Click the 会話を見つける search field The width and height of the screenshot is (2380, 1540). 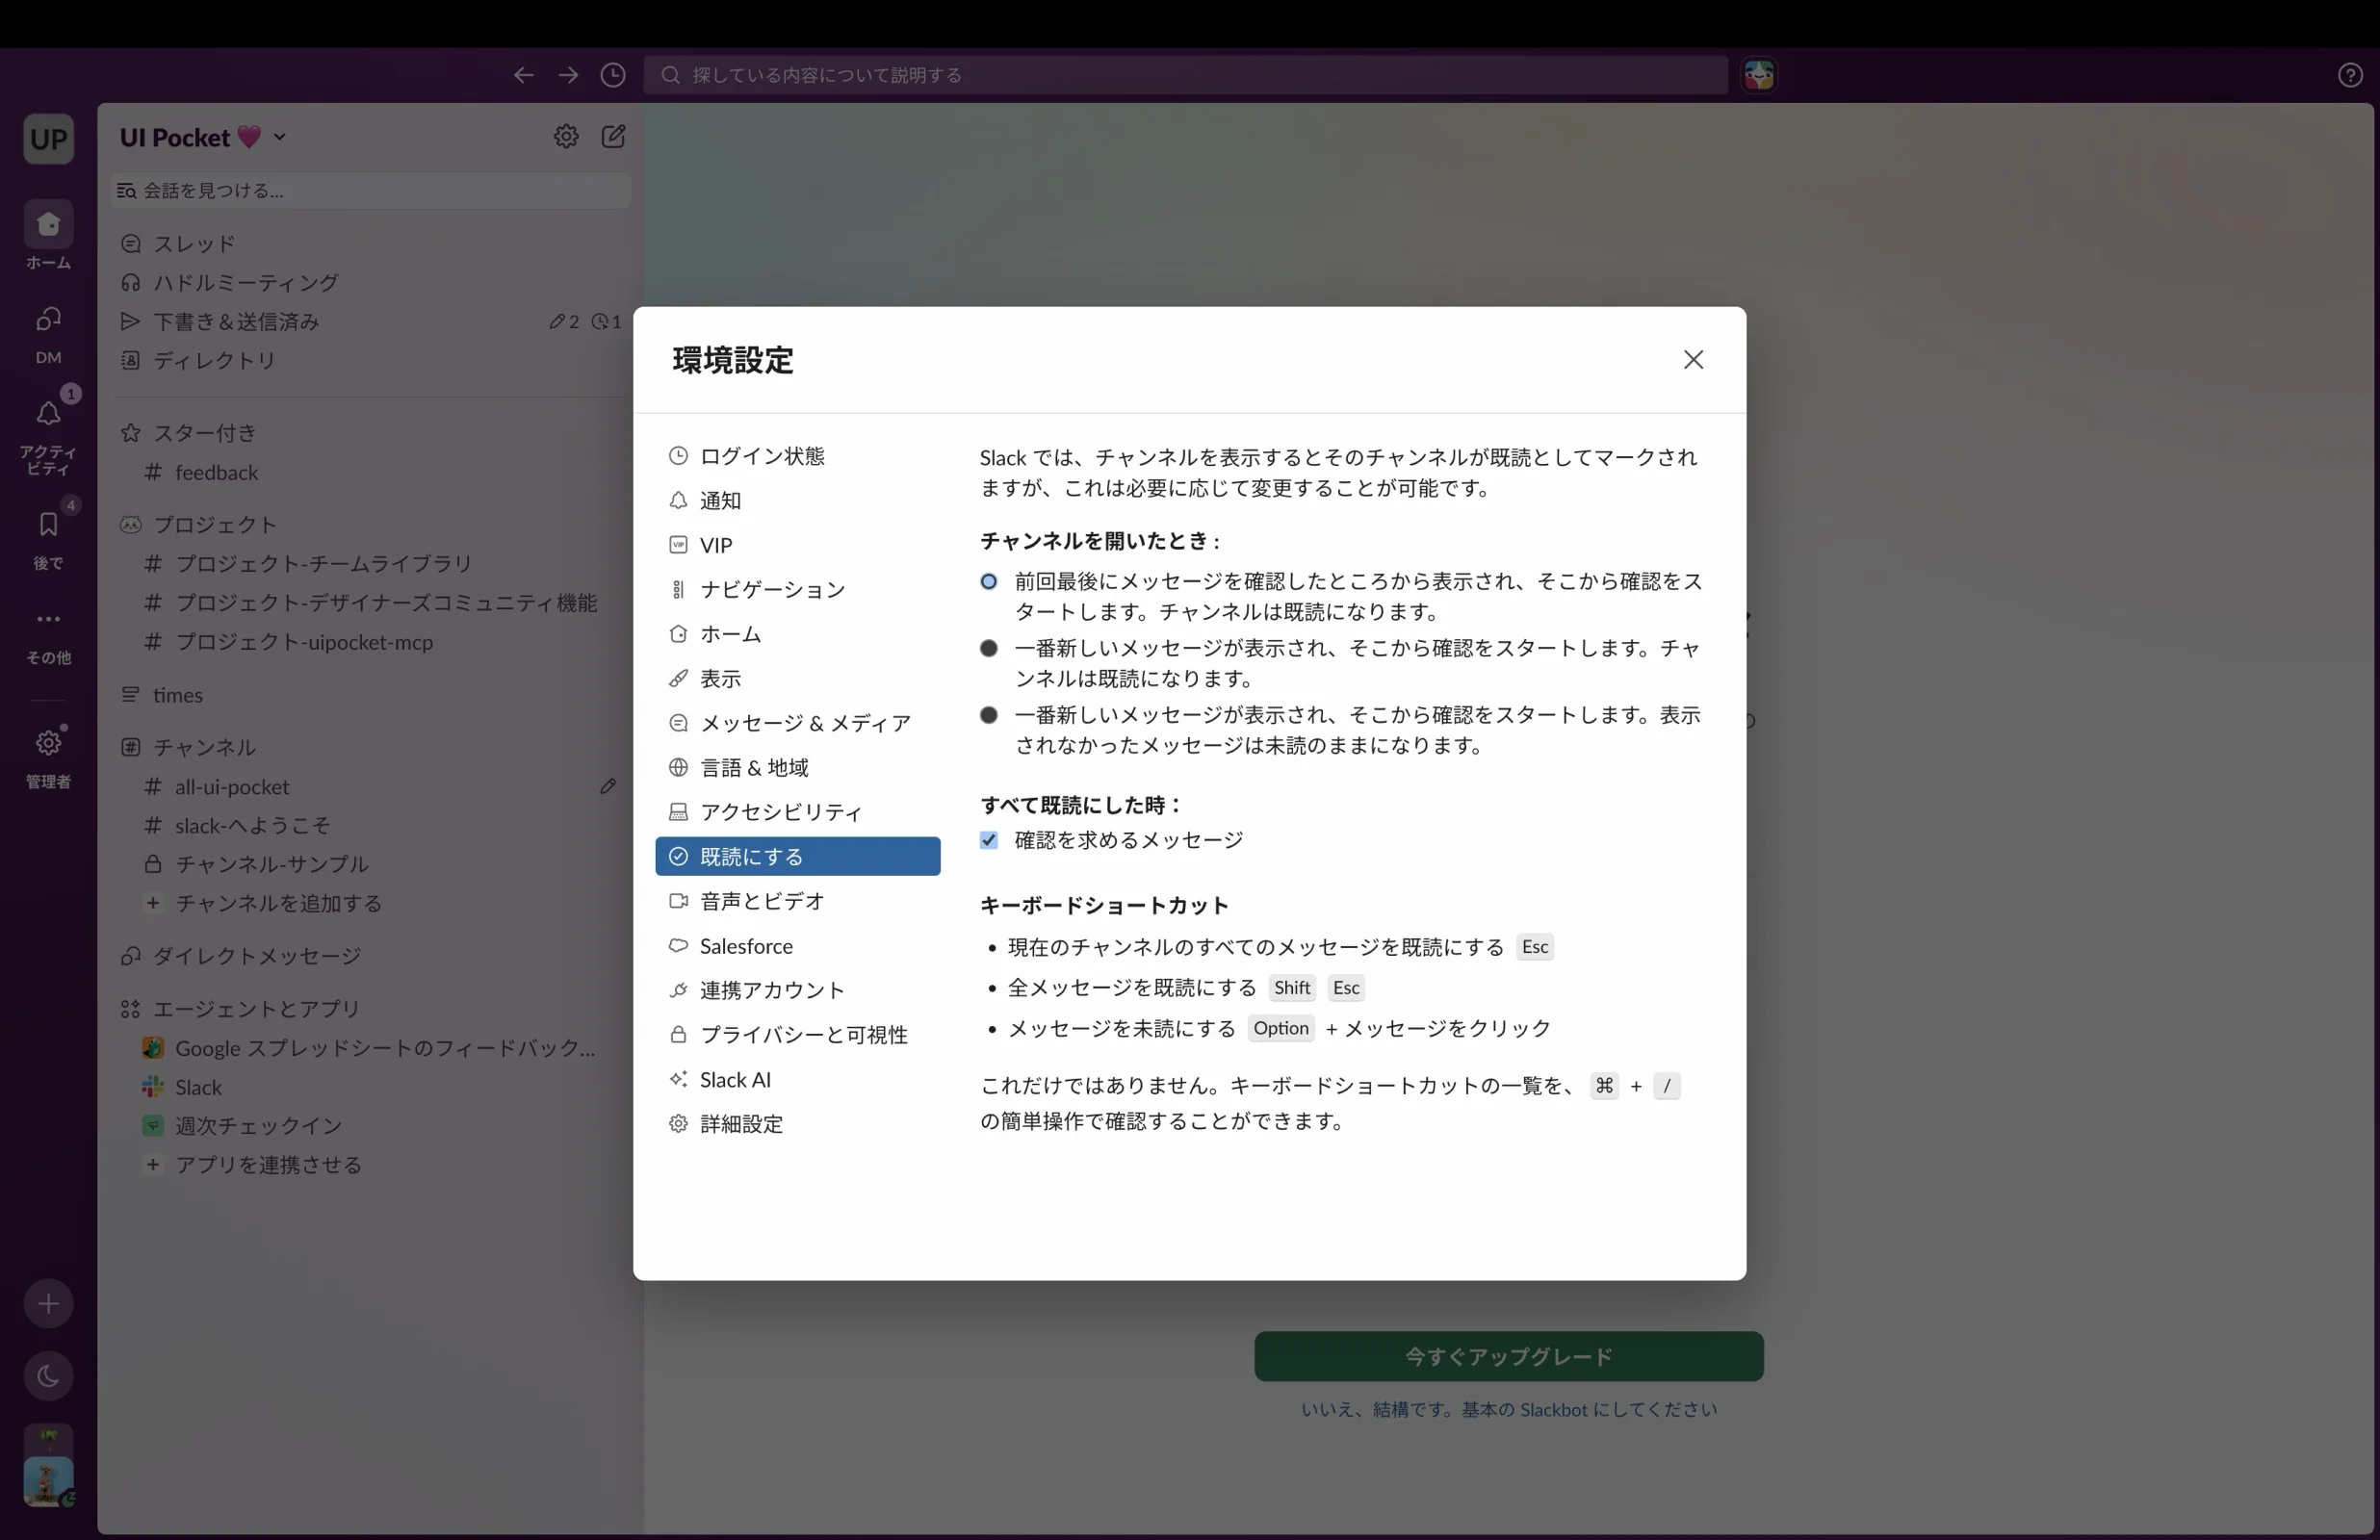pos(370,190)
